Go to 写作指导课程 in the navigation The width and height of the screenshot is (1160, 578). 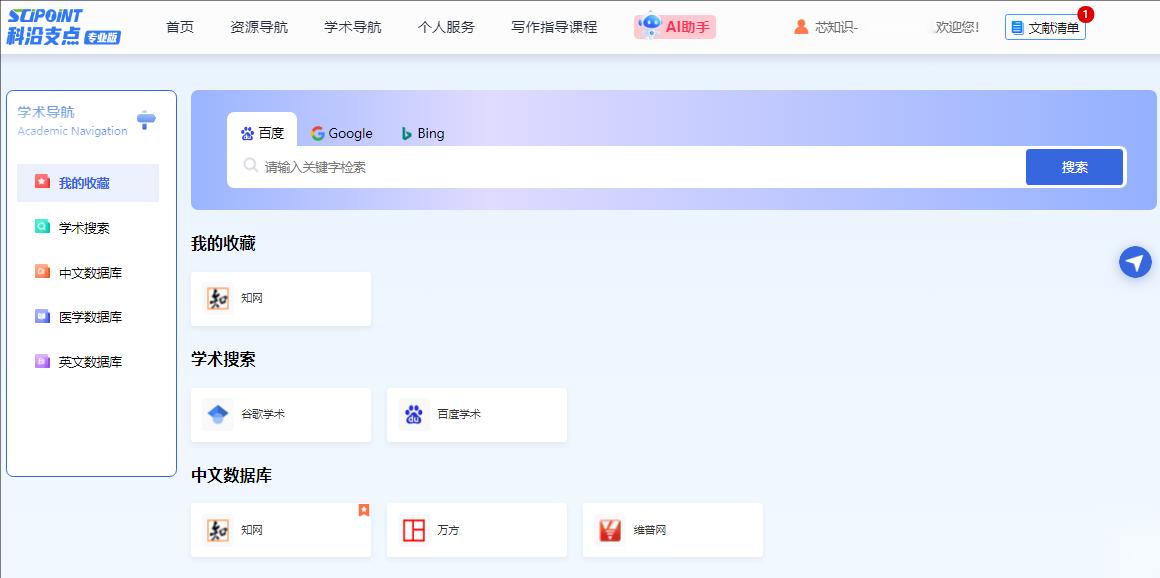[x=554, y=27]
